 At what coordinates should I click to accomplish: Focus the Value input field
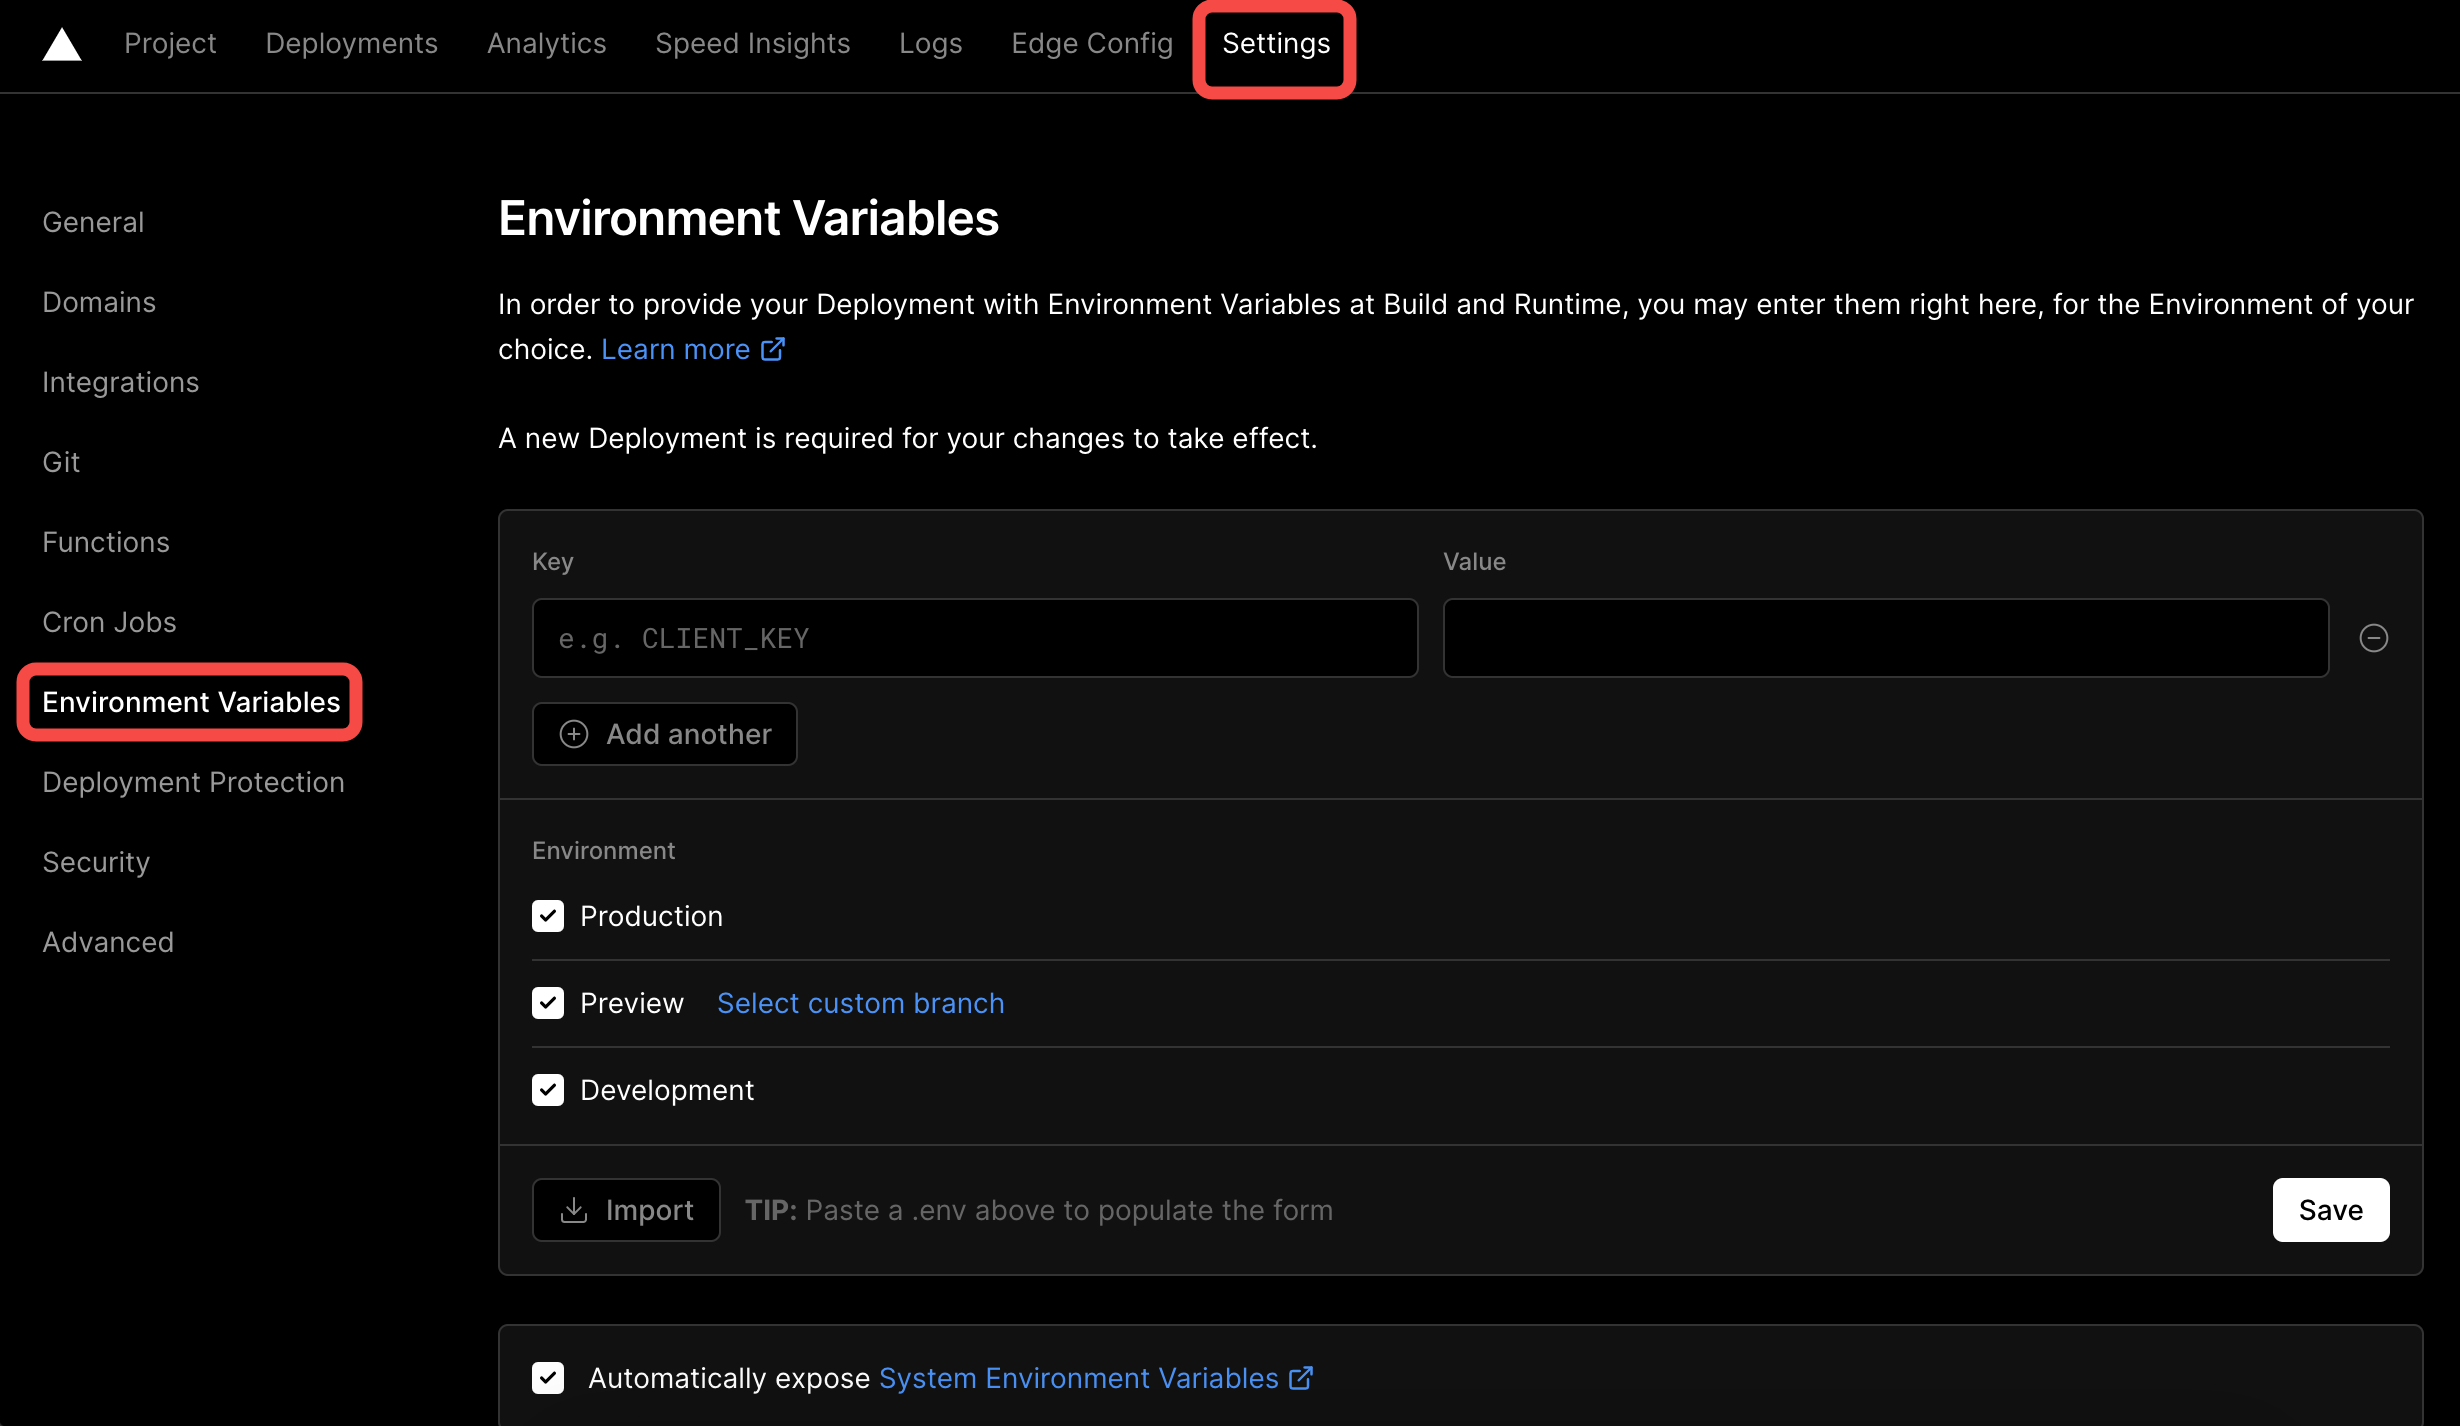[x=1885, y=638]
